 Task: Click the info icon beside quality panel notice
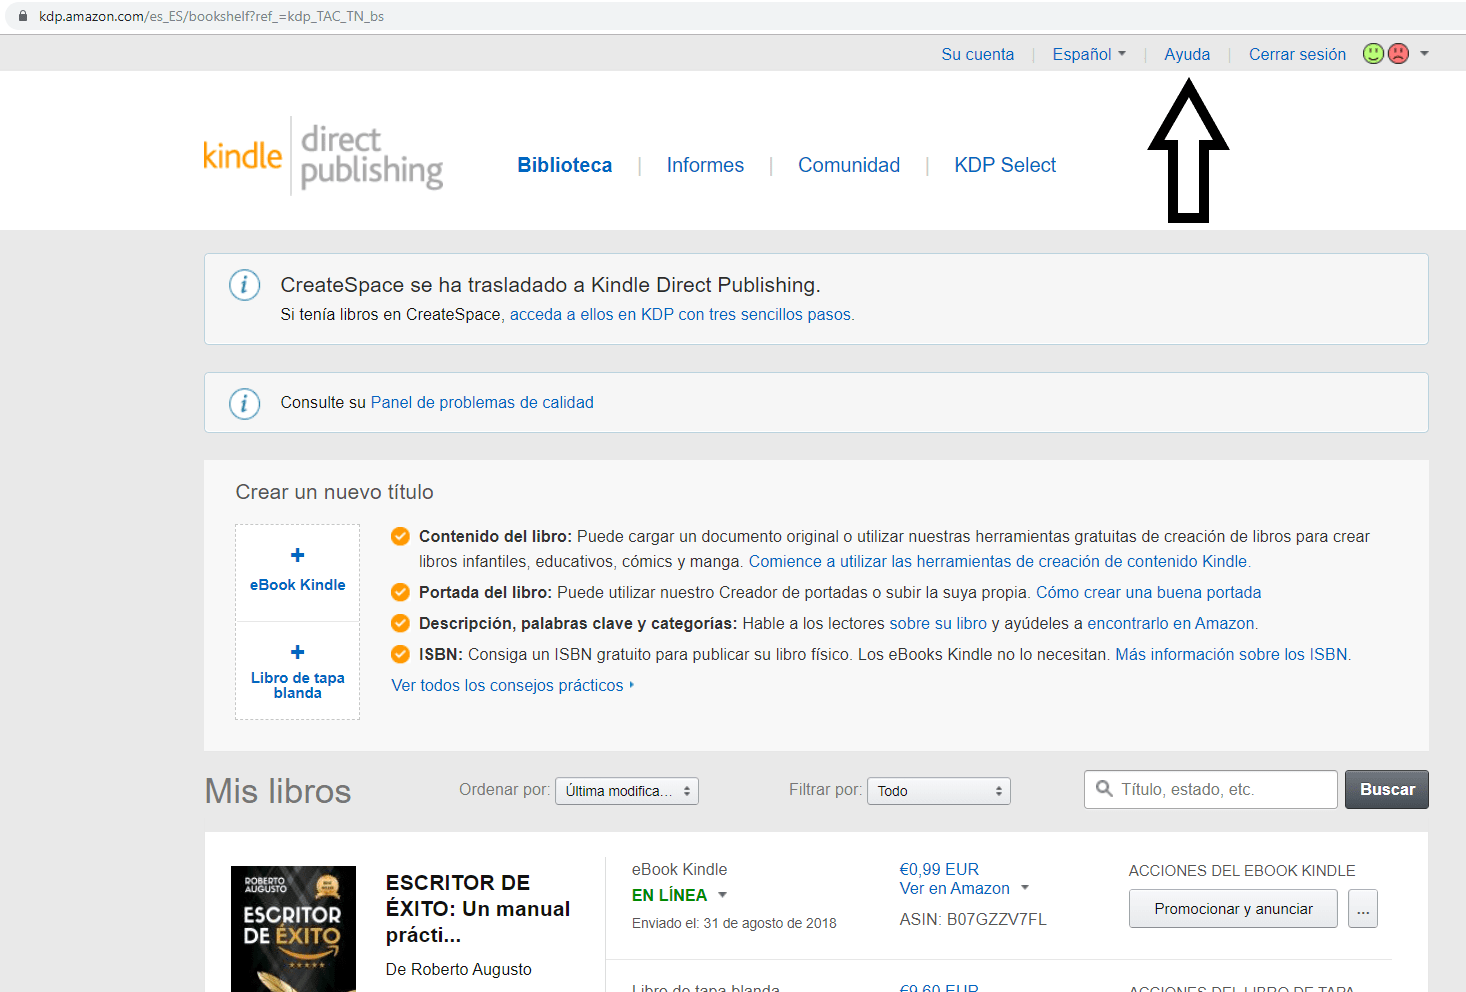[x=245, y=403]
